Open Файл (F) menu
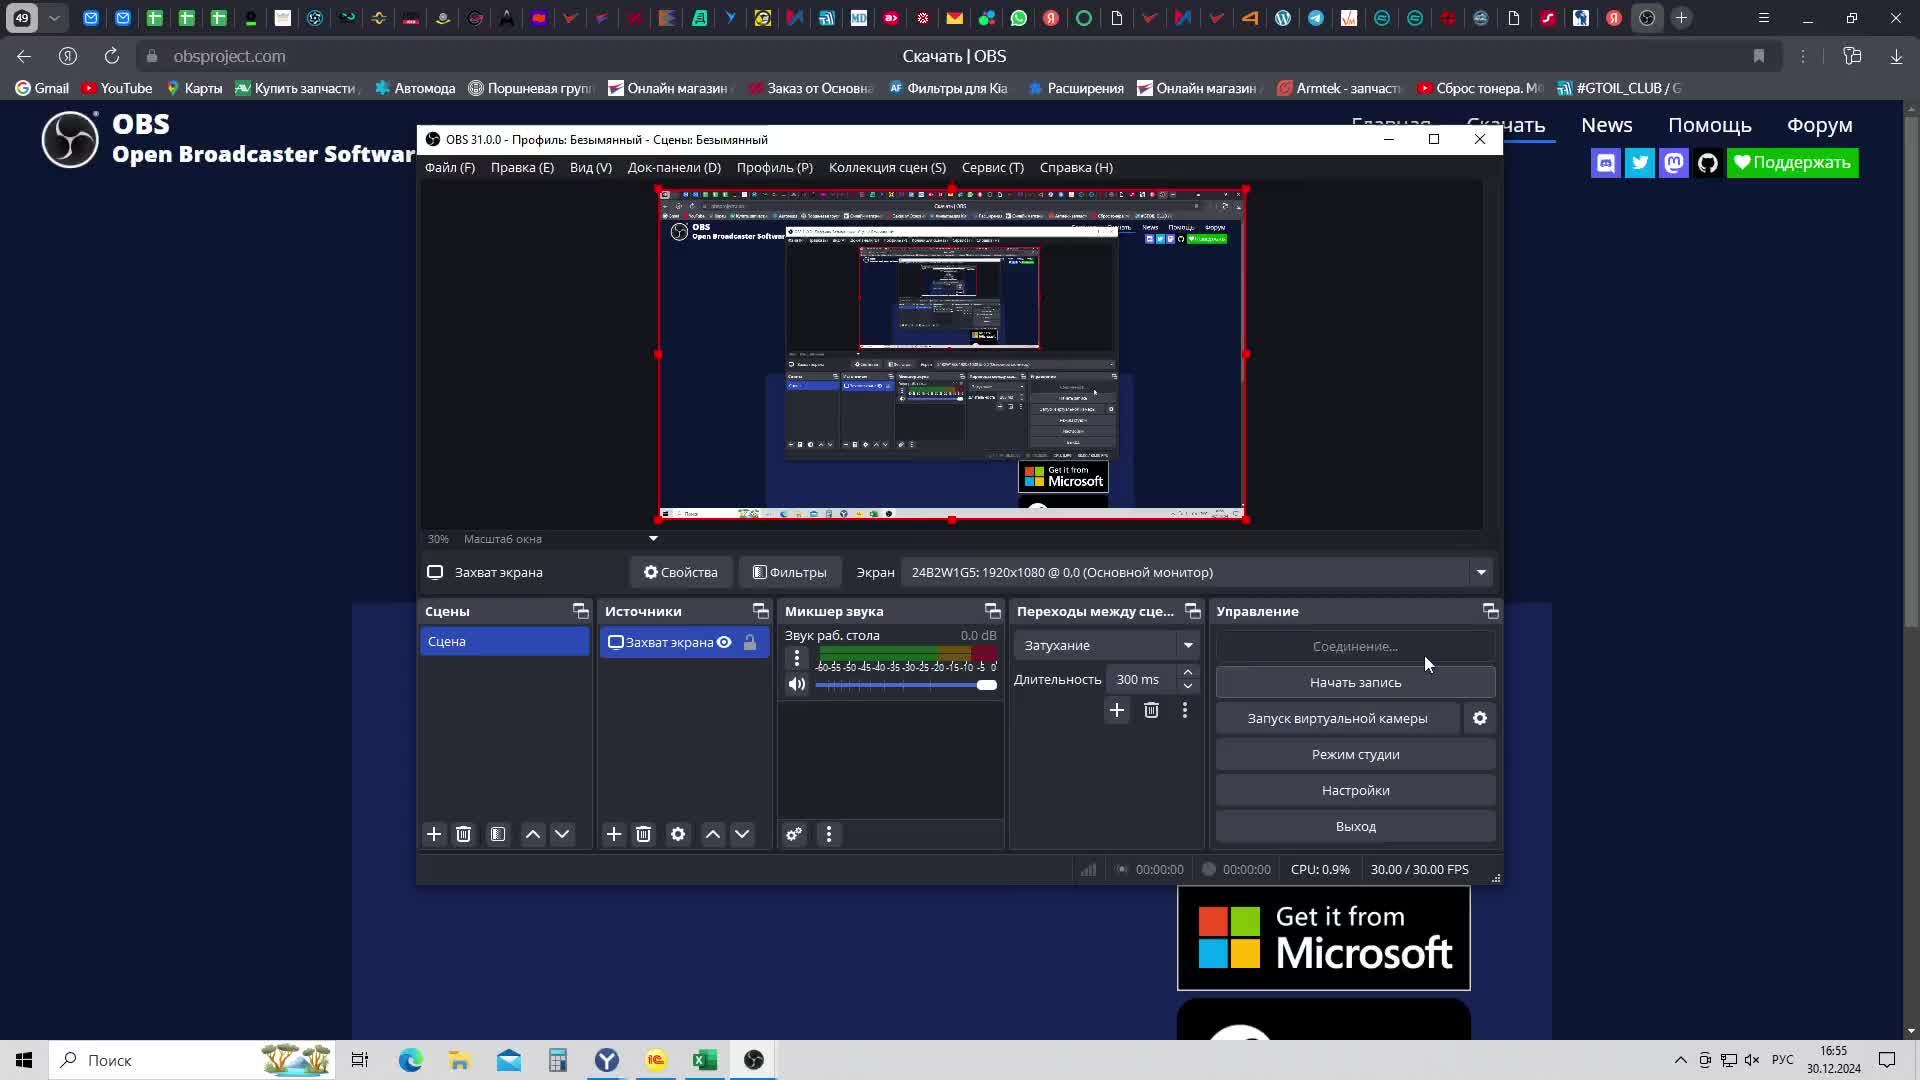Screen dimensions: 1920x1080 450,167
